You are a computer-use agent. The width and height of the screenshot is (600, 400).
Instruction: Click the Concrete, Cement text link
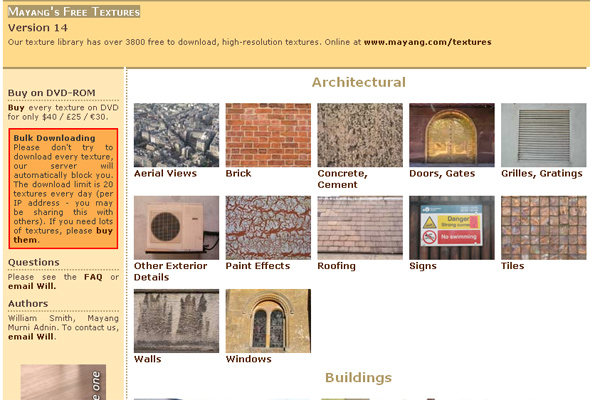pos(342,179)
